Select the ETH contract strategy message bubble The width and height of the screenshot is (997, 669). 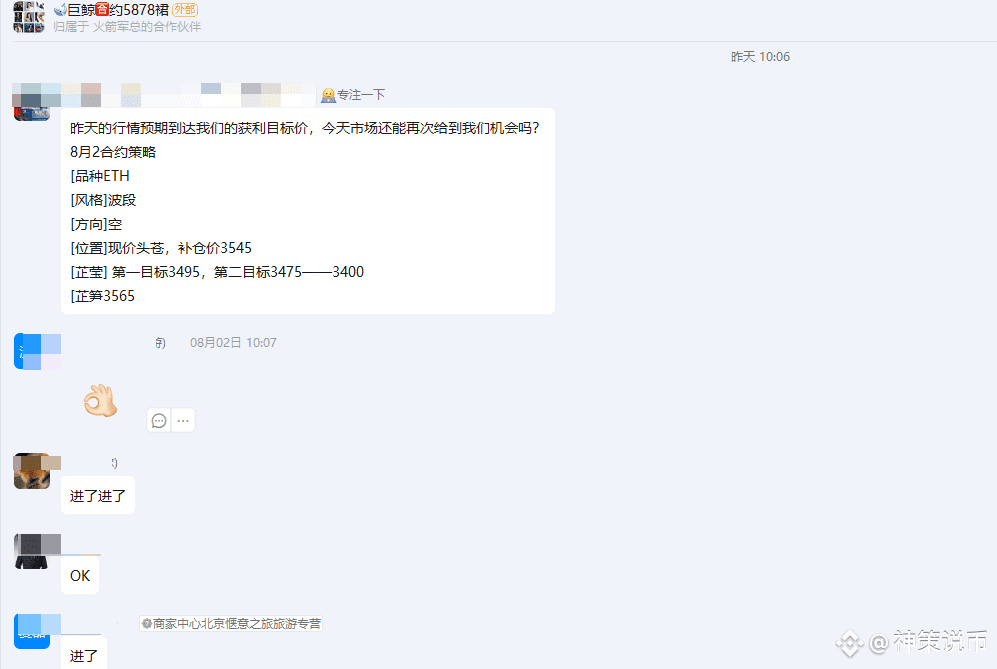click(308, 211)
